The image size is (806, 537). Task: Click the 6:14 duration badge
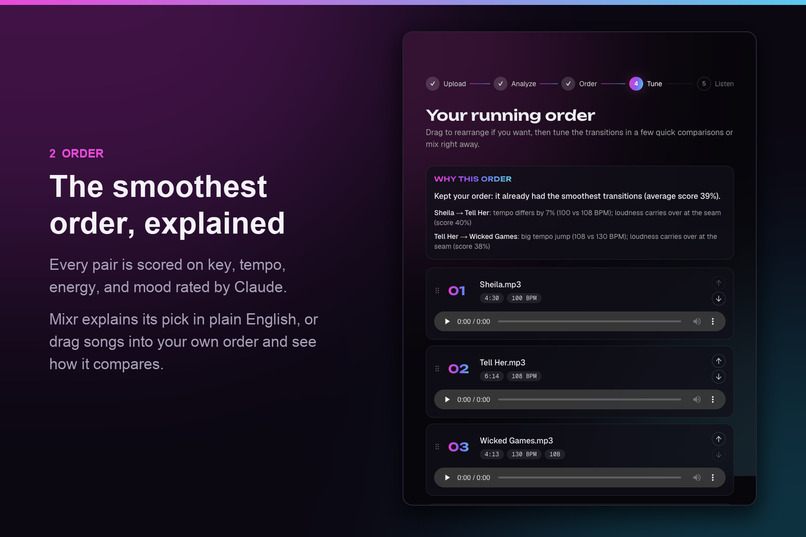click(491, 376)
